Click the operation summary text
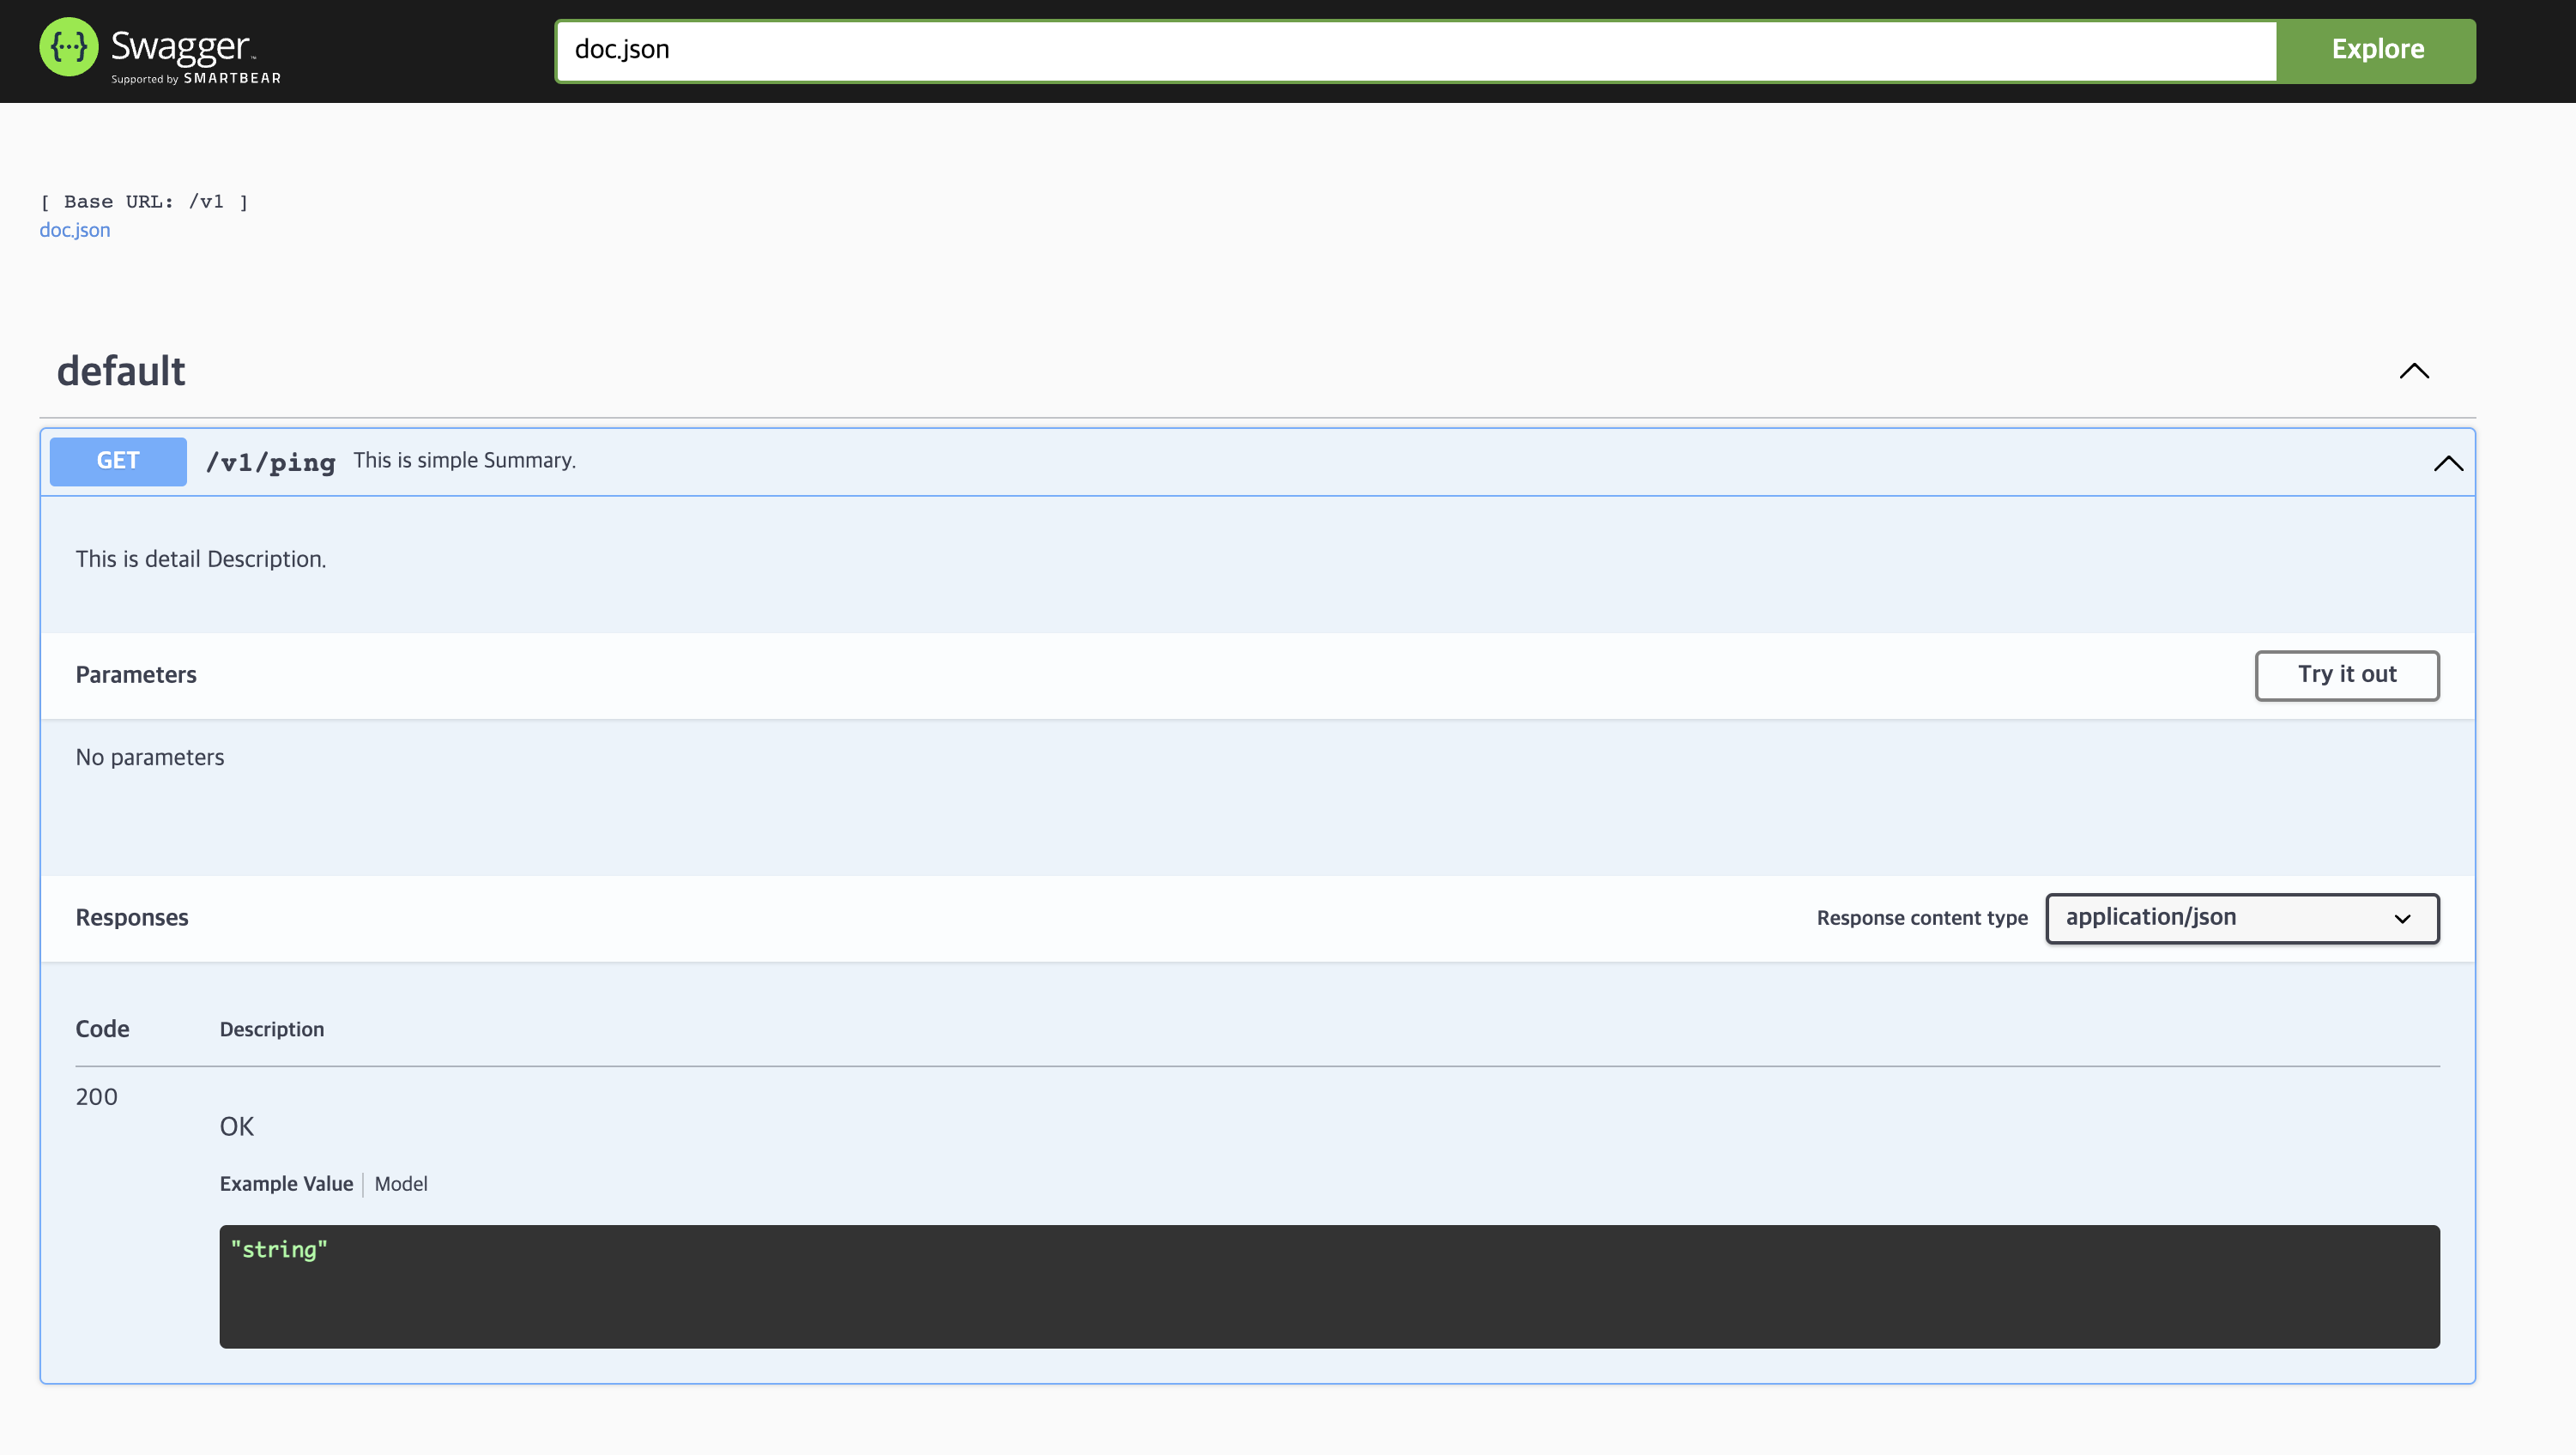The height and width of the screenshot is (1455, 2576). point(464,461)
